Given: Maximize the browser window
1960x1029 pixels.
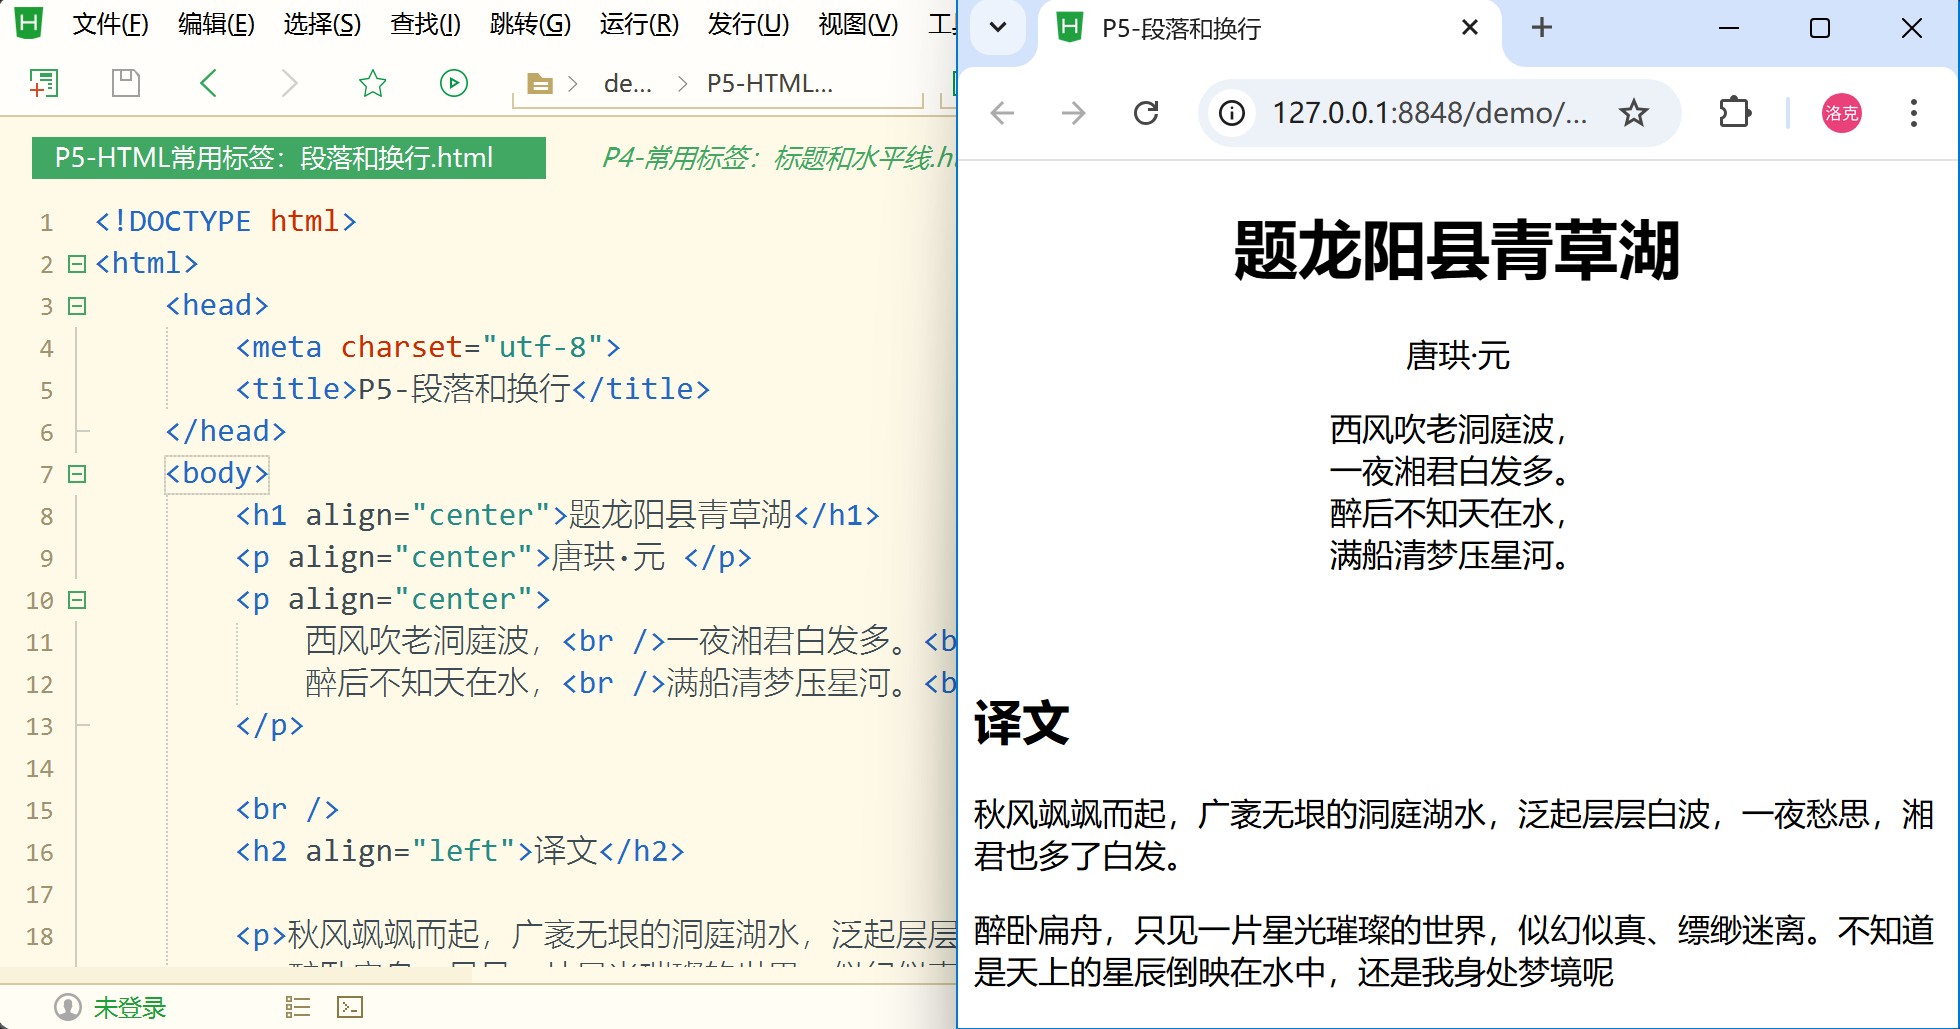Looking at the screenshot, I should (1820, 28).
